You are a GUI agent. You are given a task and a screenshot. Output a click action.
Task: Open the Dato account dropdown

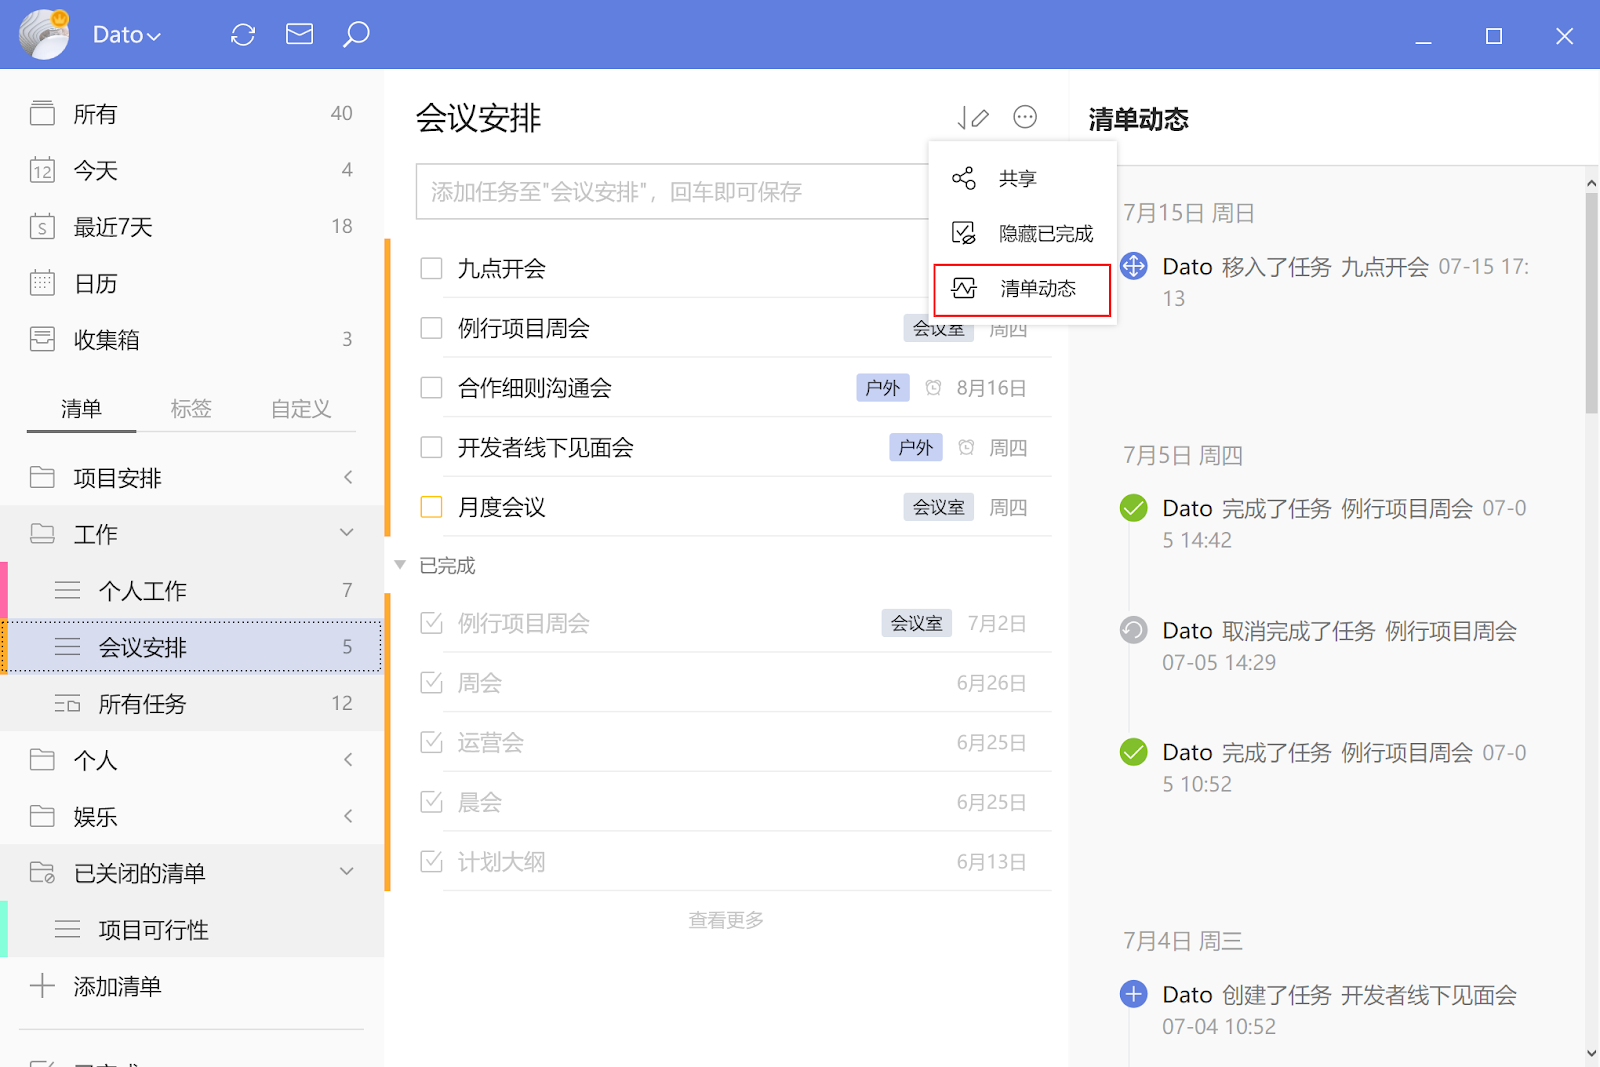(x=126, y=35)
